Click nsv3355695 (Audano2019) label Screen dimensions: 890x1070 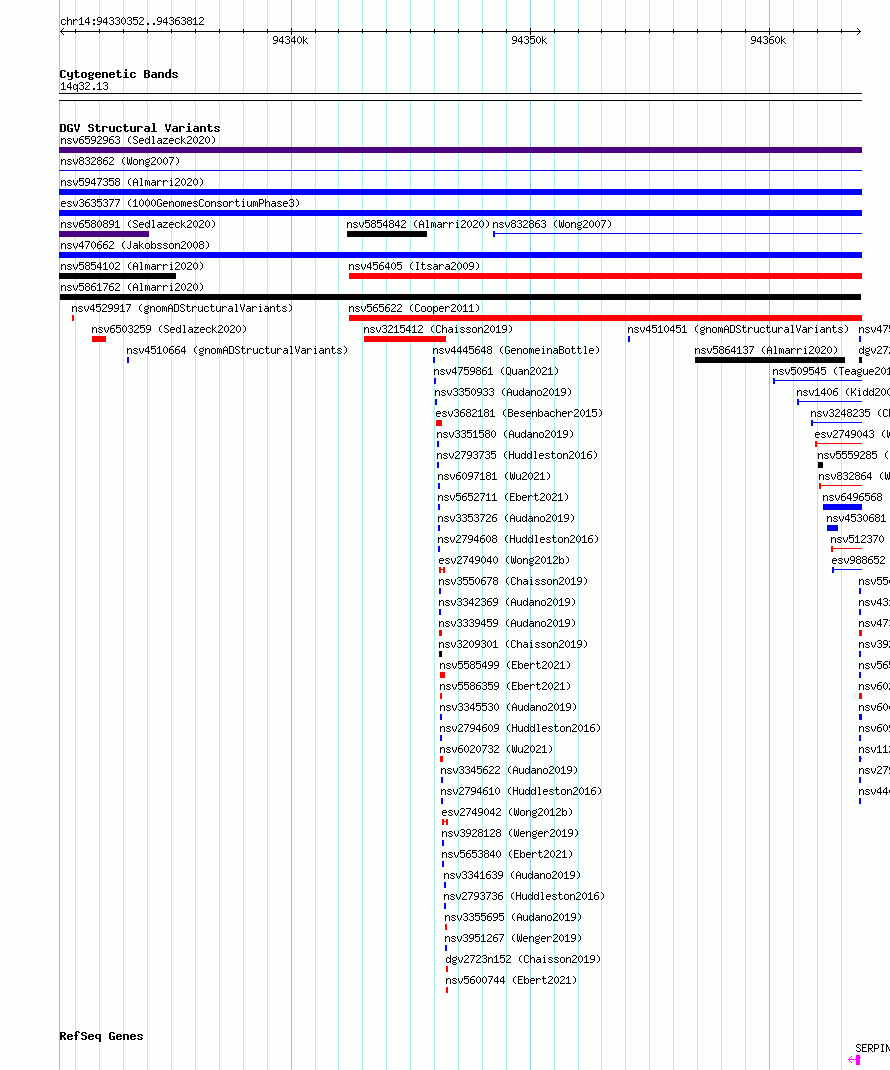(513, 918)
